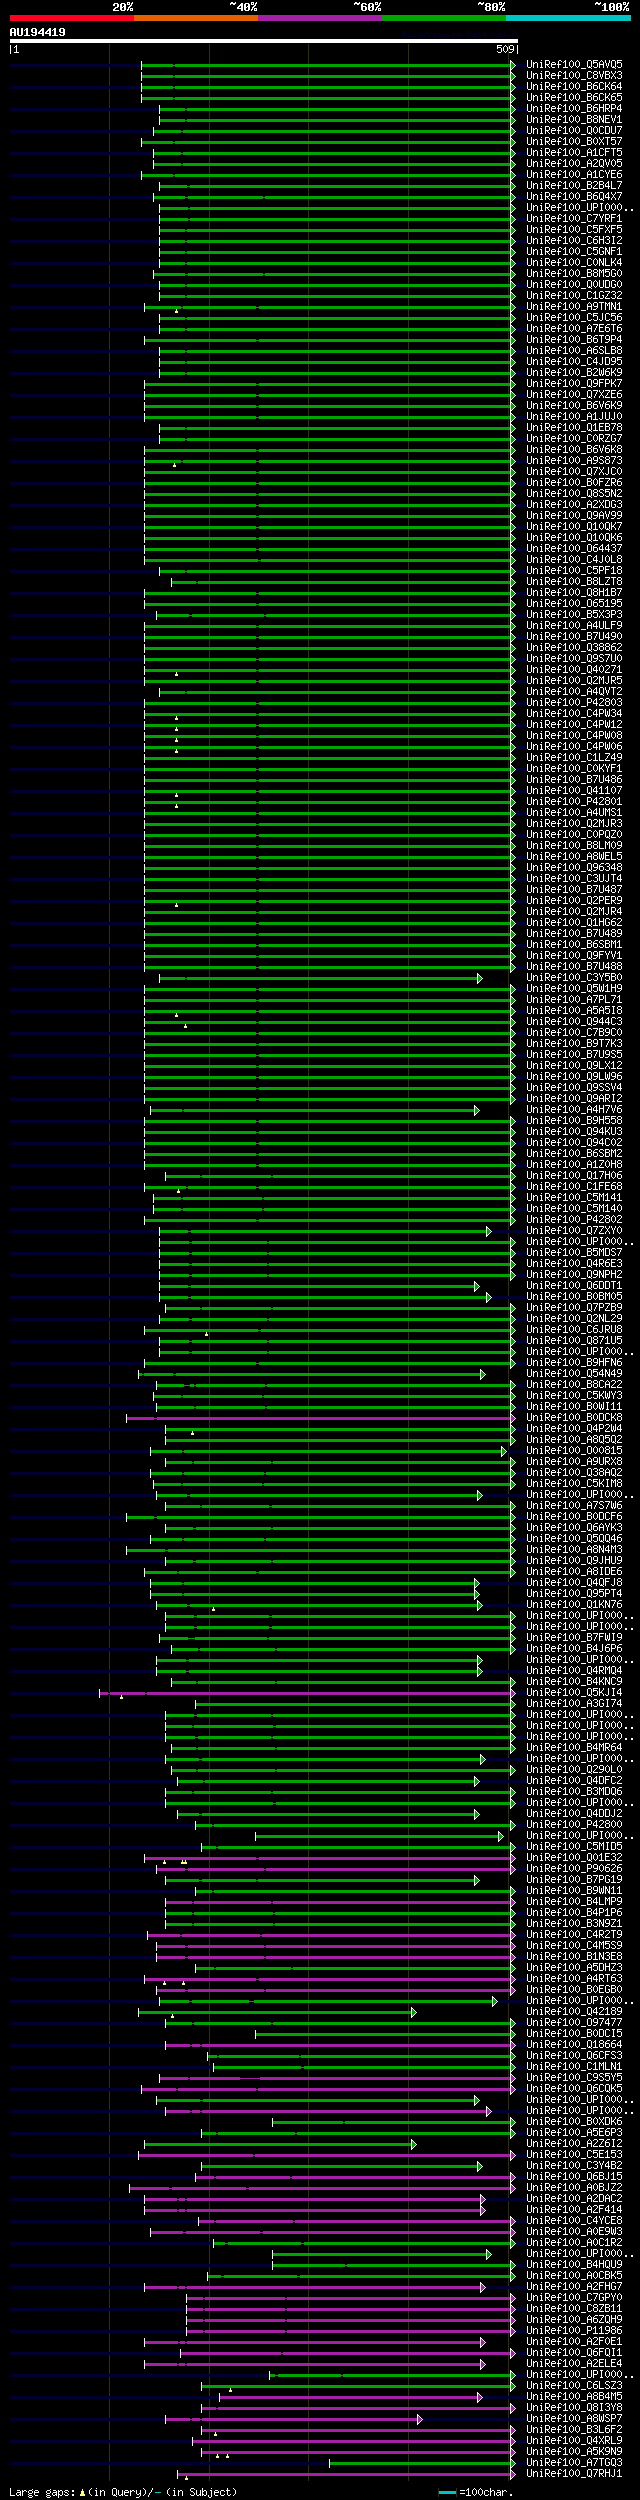Select the UniRef100_Q9SSV4 entry
The height and width of the screenshot is (2500, 640).
pos(574,1087)
